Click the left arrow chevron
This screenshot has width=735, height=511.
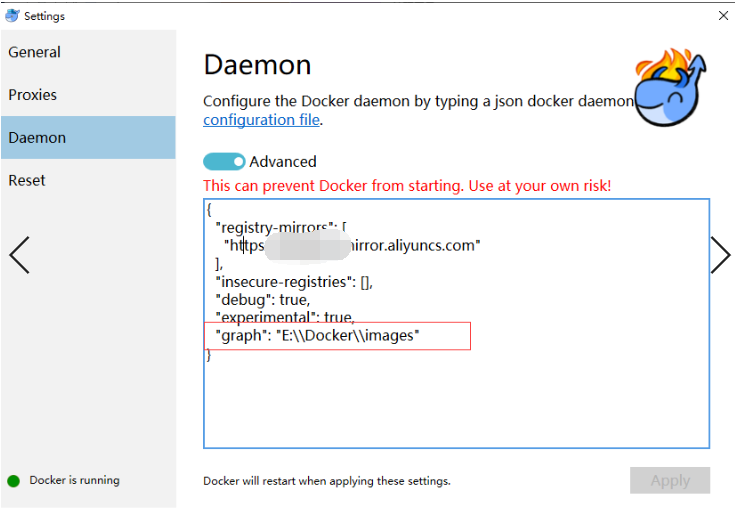[x=19, y=256]
